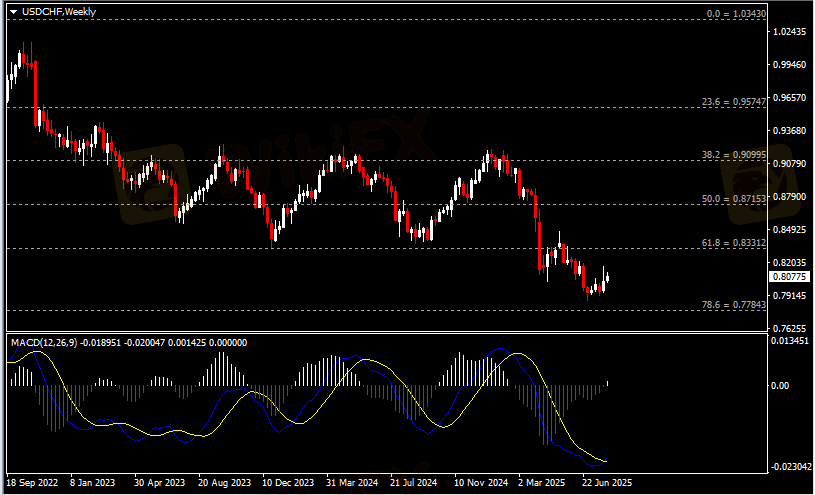This screenshot has height=495, width=815.
Task: Pick the 50.0 = 0.87153 Fibonacci level
Action: point(734,200)
